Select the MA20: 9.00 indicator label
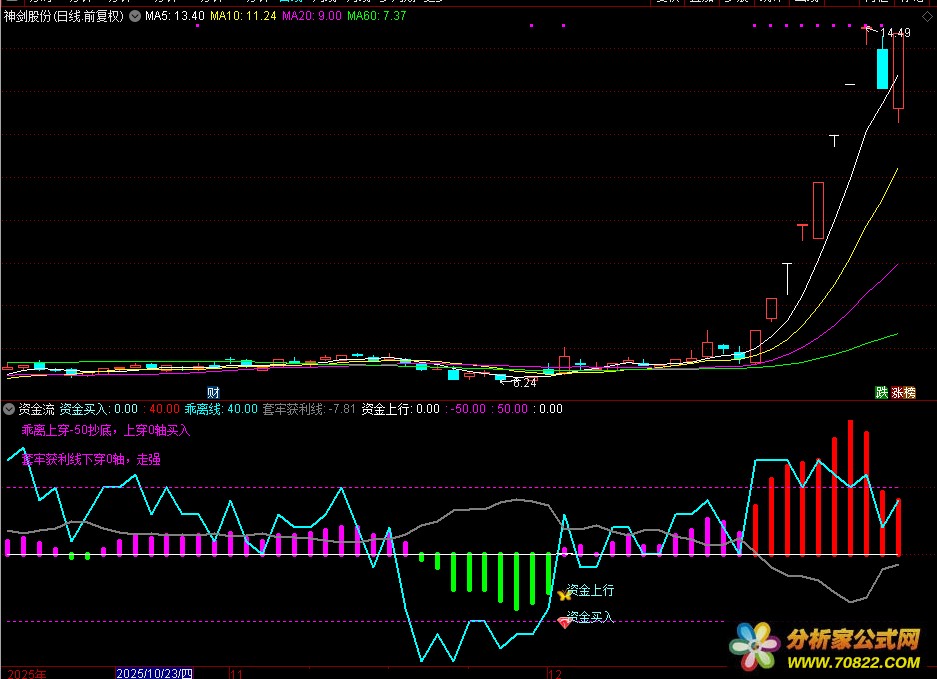The height and width of the screenshot is (679, 937). coord(312,16)
